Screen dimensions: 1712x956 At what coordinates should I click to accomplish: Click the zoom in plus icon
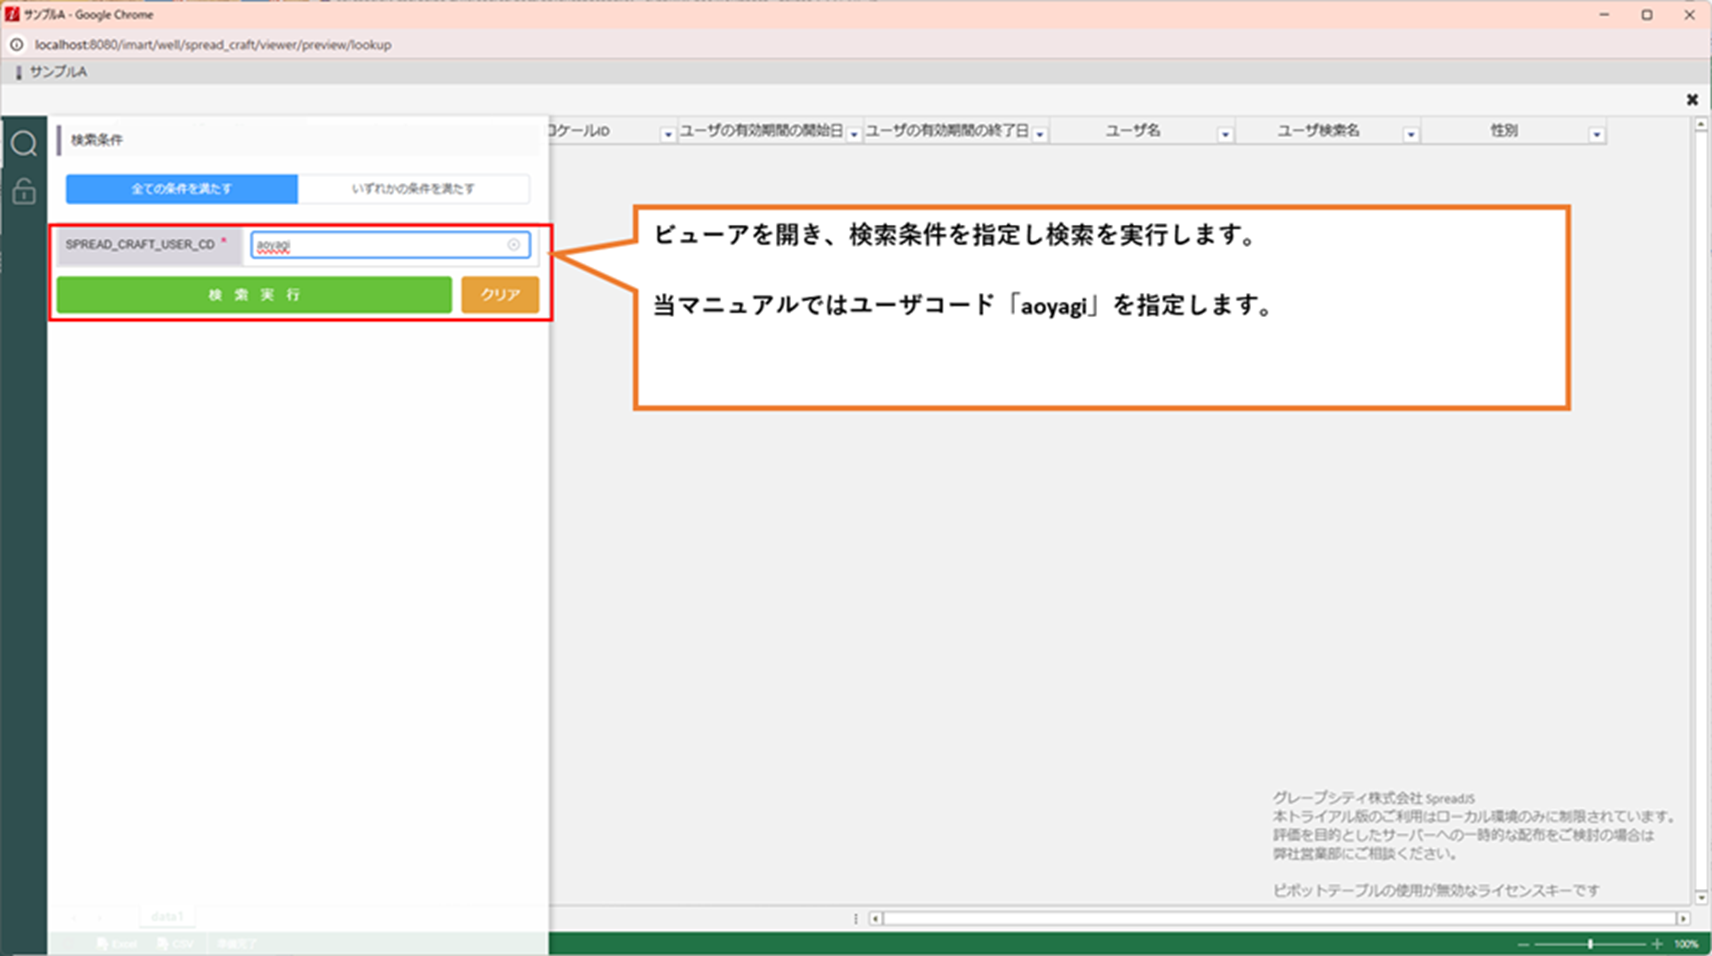[1657, 944]
